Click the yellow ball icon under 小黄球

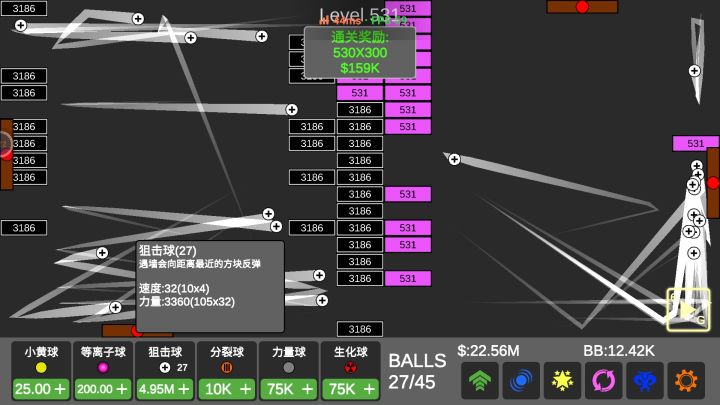41,367
